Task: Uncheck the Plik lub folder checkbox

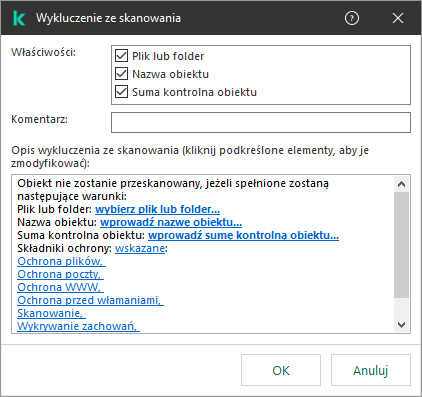Action: (x=121, y=56)
